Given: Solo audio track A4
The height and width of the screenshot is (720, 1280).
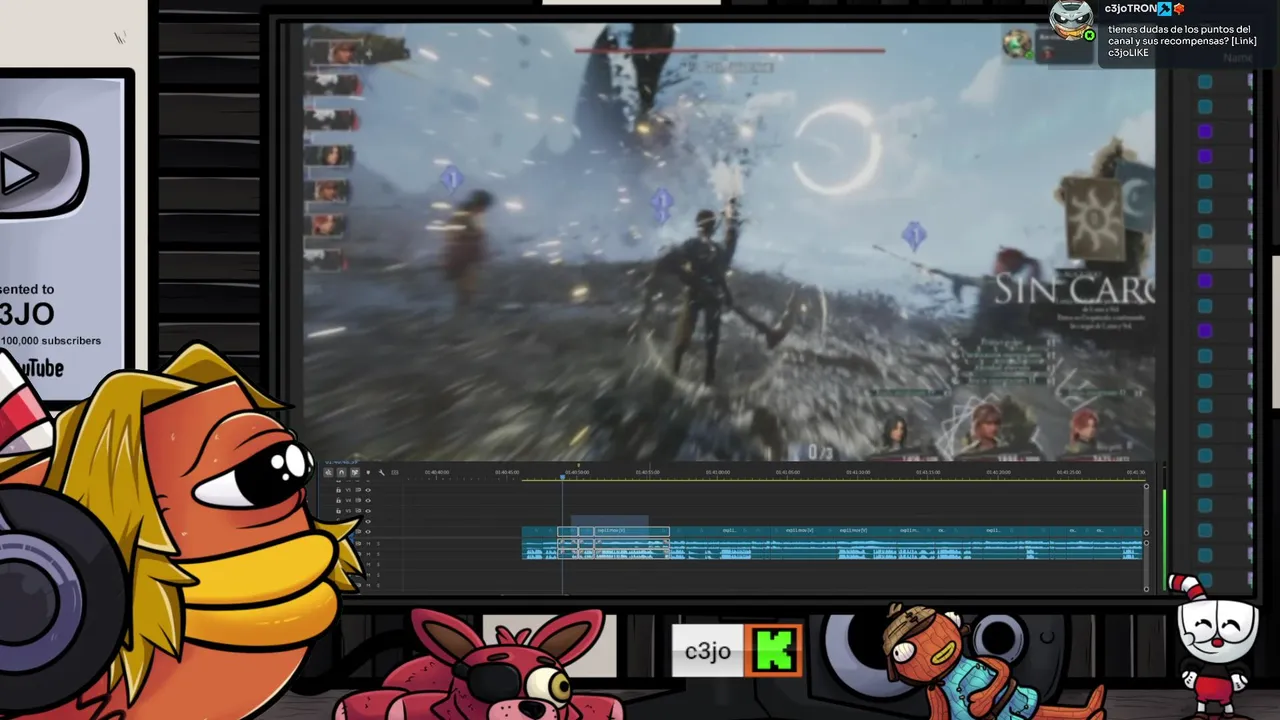Looking at the screenshot, I should pyautogui.click(x=378, y=575).
